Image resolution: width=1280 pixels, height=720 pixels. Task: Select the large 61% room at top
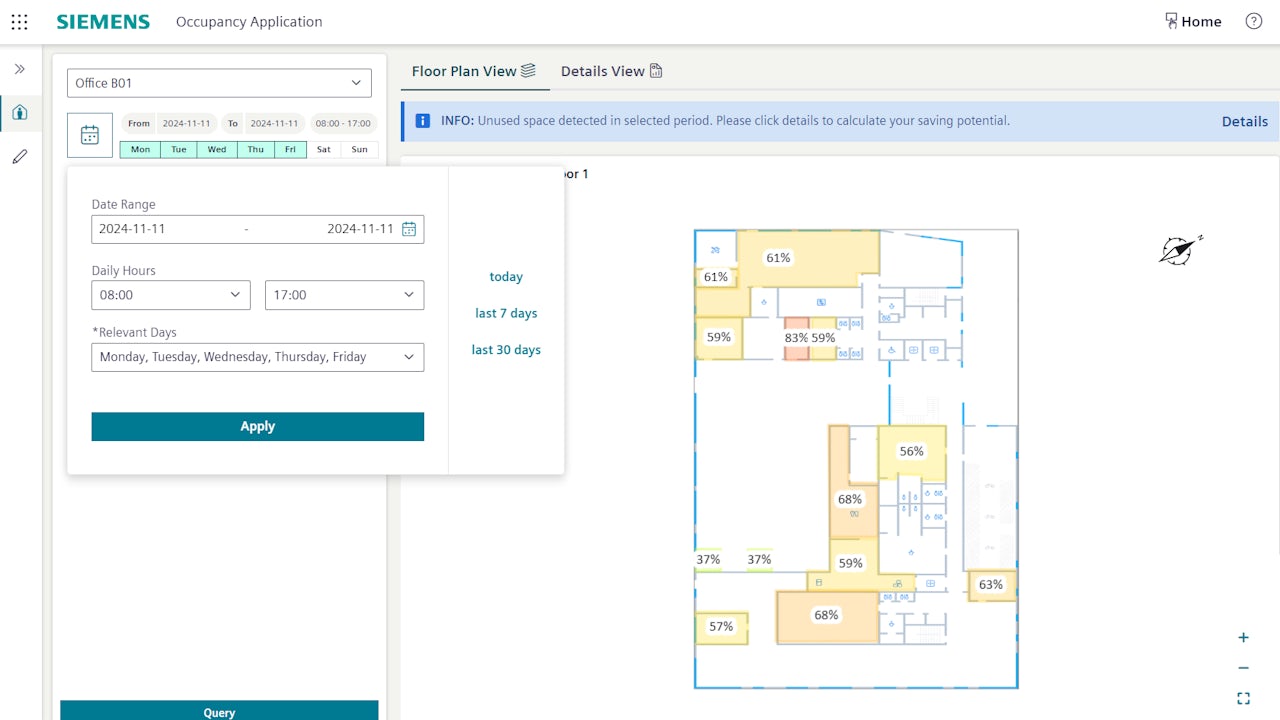808,258
